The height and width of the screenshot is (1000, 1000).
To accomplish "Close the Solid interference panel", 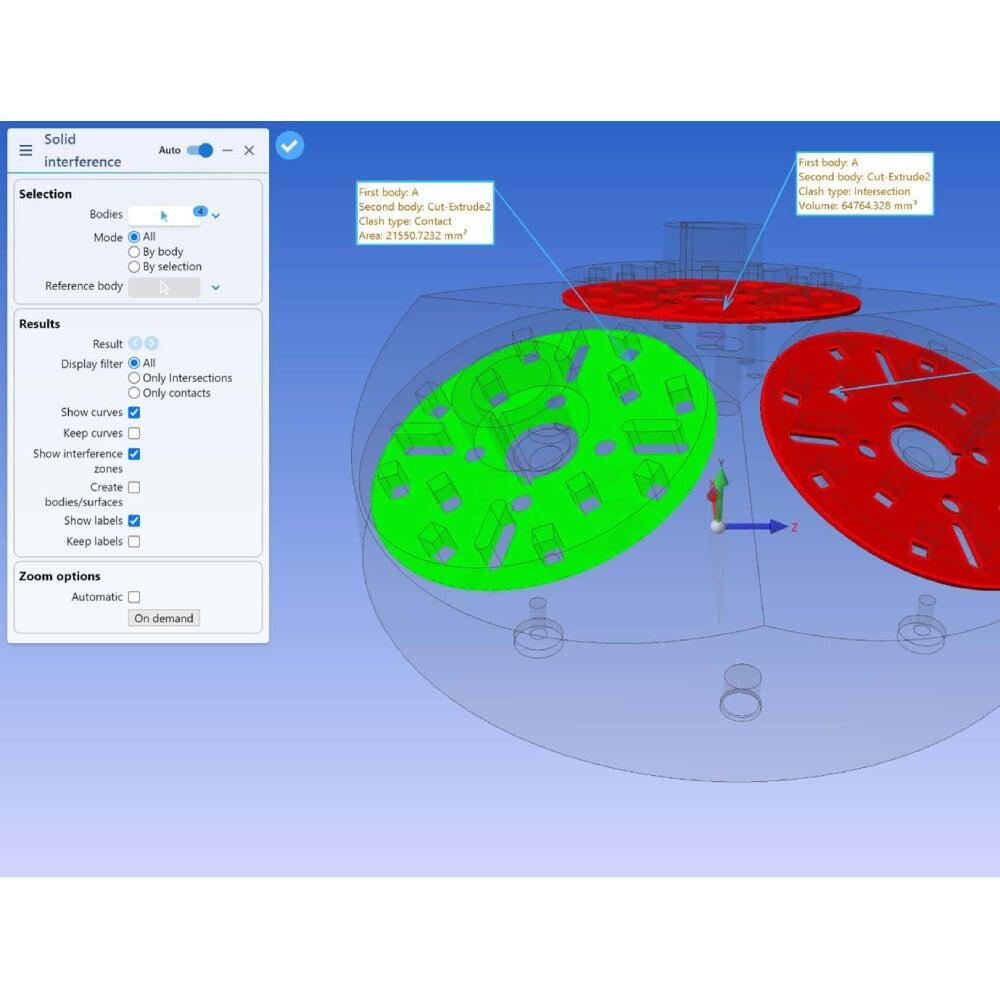I will pyautogui.click(x=249, y=151).
